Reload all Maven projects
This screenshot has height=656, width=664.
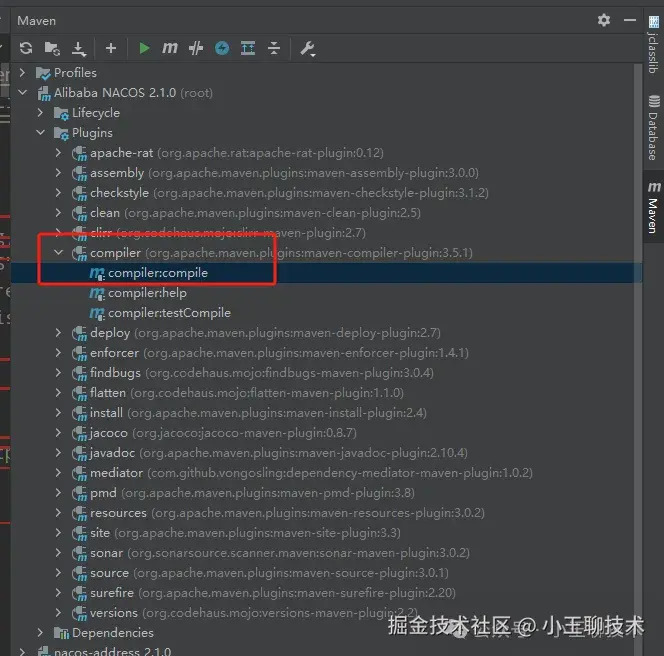point(26,48)
